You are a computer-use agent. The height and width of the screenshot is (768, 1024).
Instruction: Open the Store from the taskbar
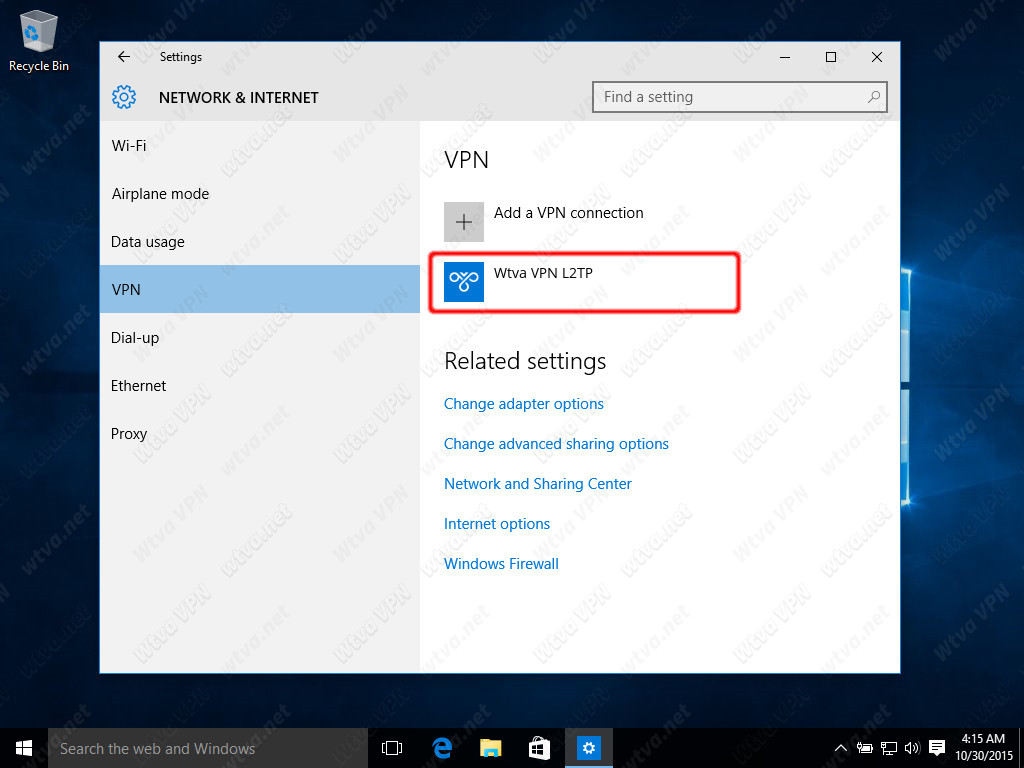pyautogui.click(x=539, y=748)
